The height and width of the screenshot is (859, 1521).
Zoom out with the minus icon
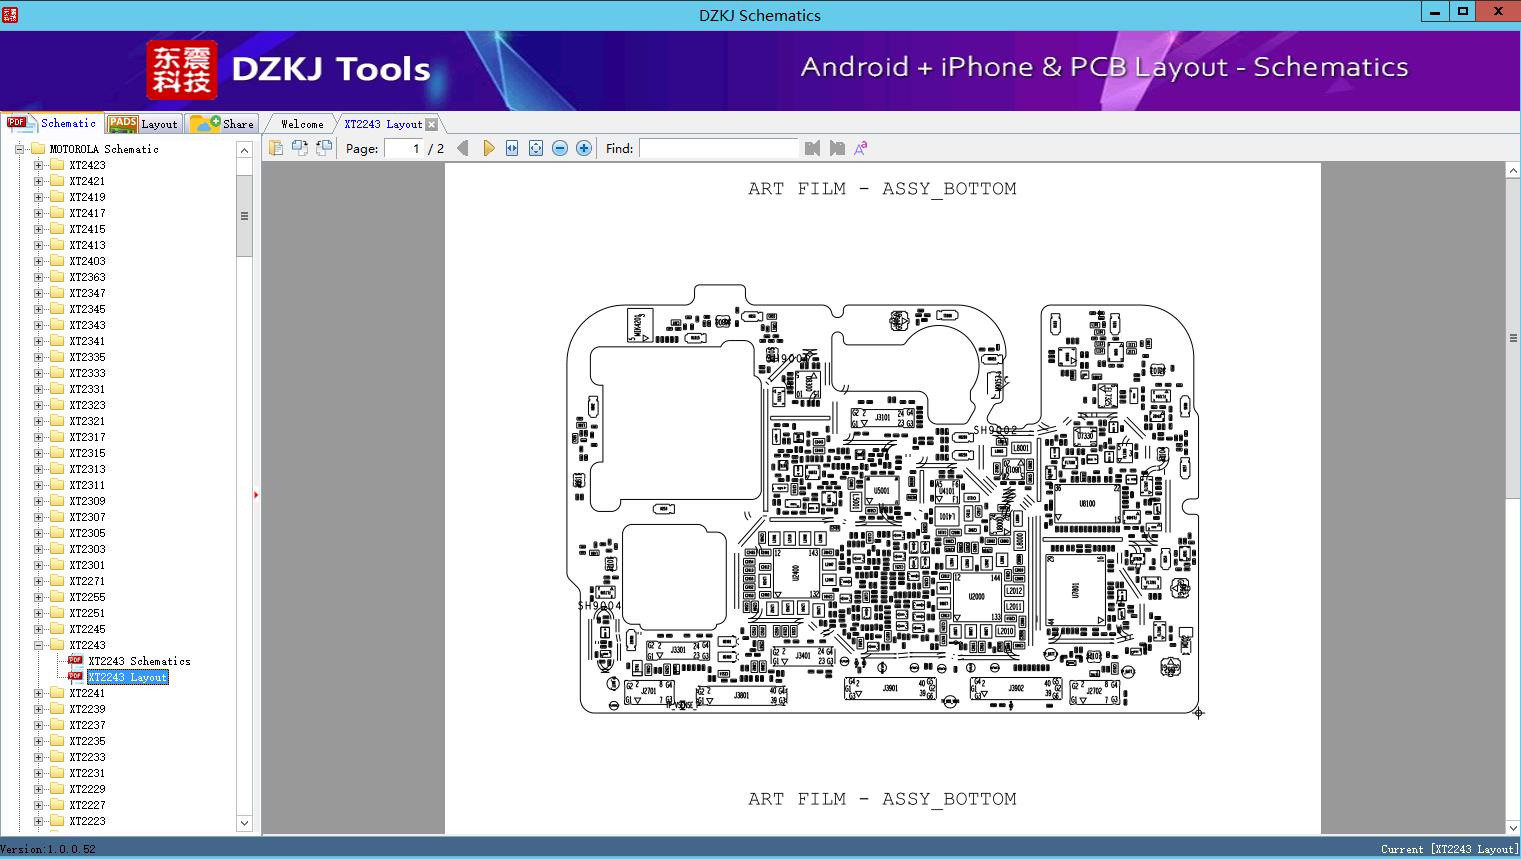pos(560,148)
